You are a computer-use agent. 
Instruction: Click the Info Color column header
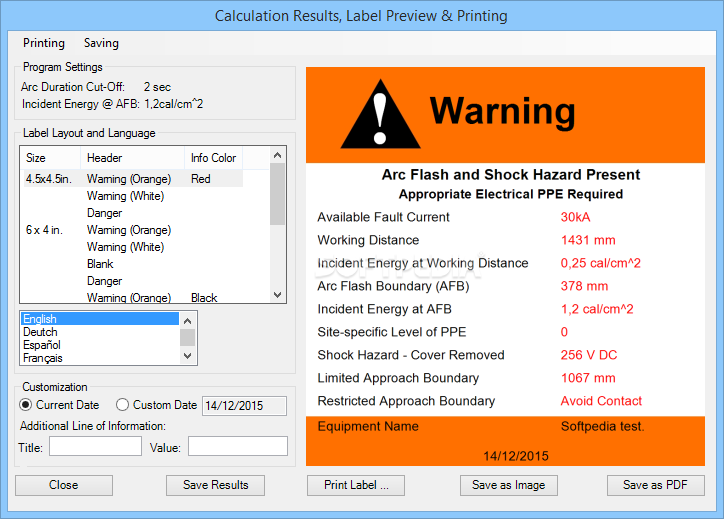[x=214, y=158]
